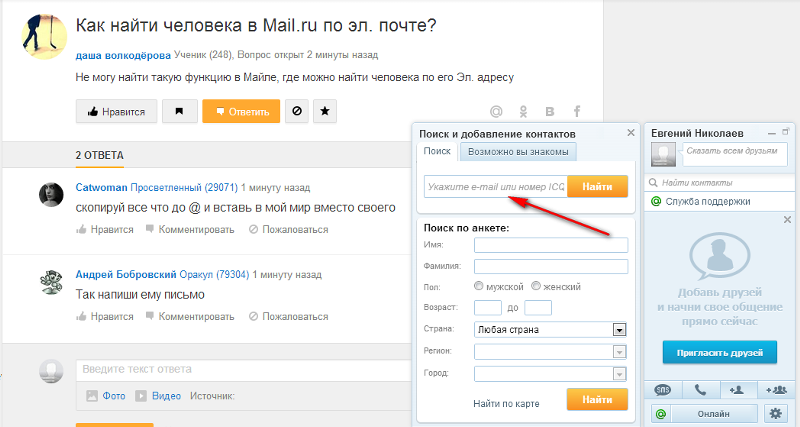
Task: Click the star icon beside the report button
Action: tap(325, 111)
